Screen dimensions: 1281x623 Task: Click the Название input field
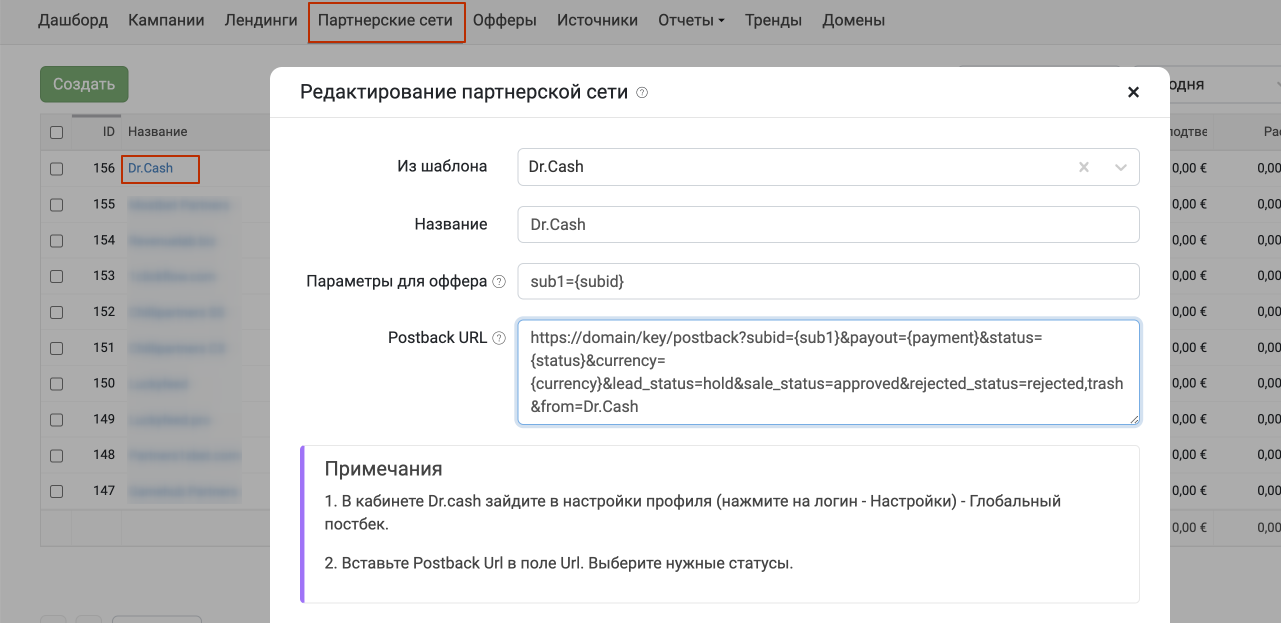click(x=828, y=224)
